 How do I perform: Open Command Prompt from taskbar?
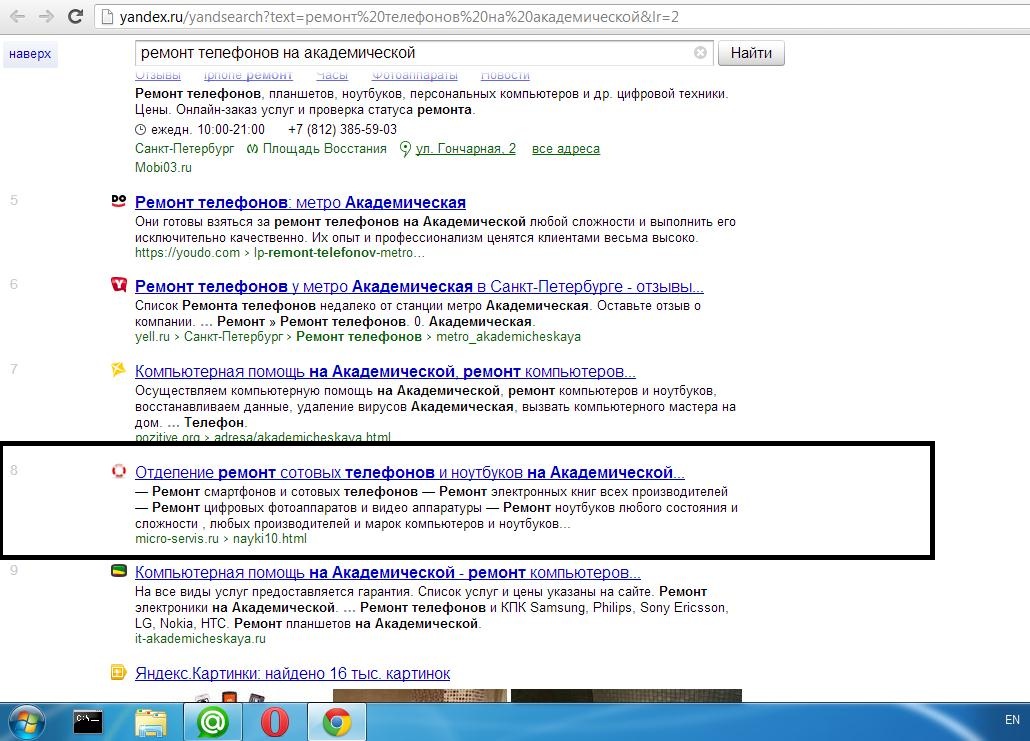pyautogui.click(x=87, y=722)
